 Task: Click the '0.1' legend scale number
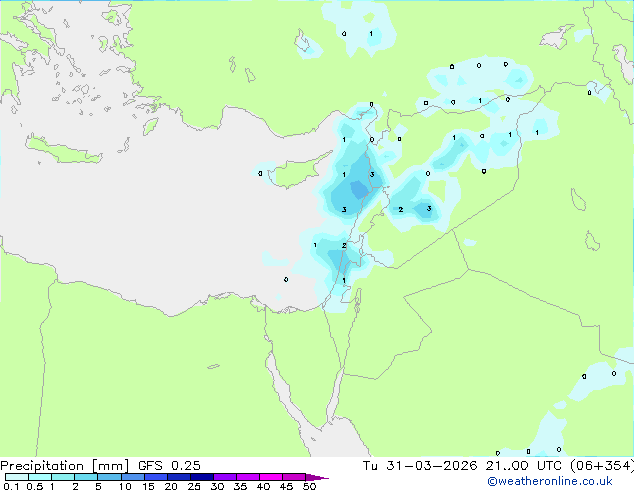click(11, 486)
